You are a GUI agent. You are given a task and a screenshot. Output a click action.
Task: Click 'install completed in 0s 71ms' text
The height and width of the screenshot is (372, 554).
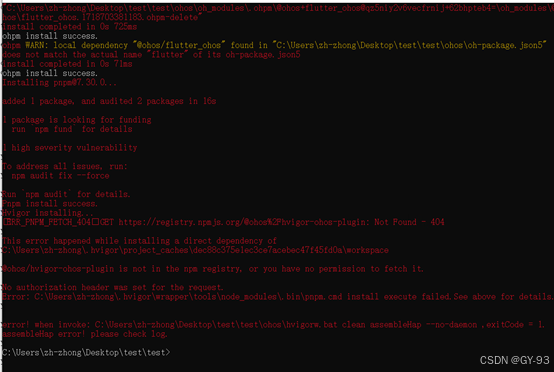click(x=67, y=64)
